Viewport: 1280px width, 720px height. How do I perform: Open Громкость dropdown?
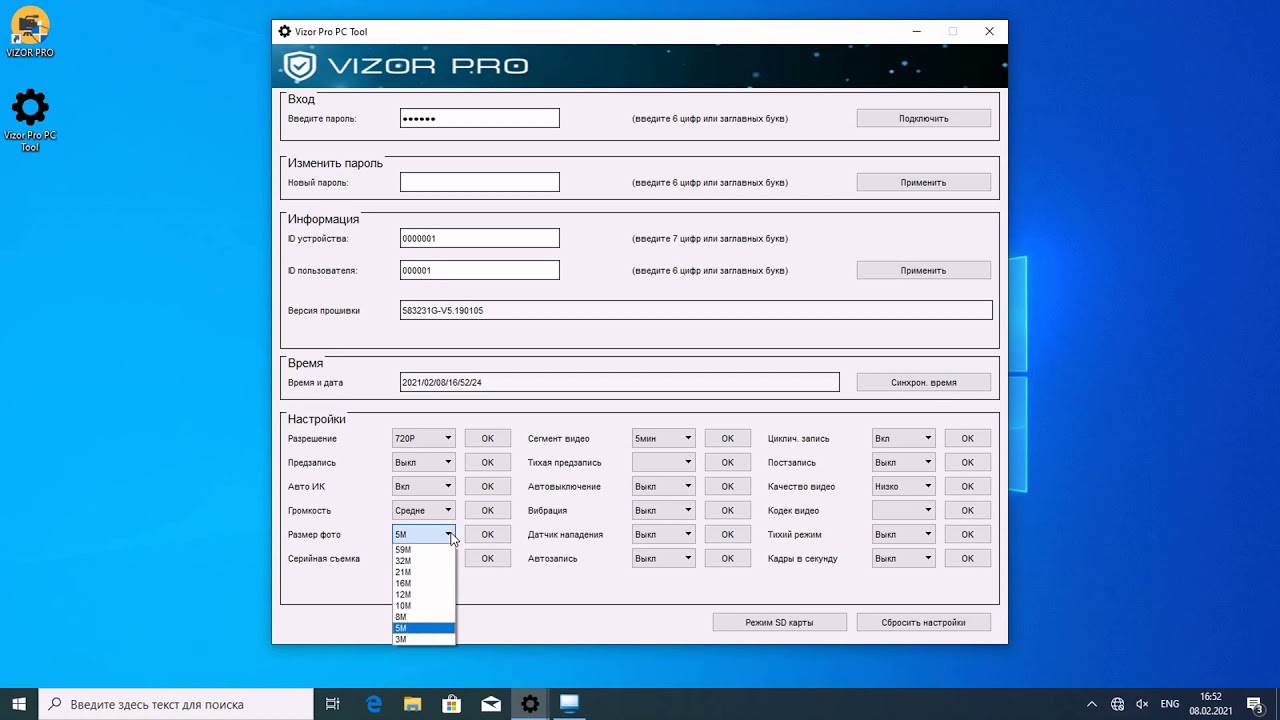click(424, 510)
